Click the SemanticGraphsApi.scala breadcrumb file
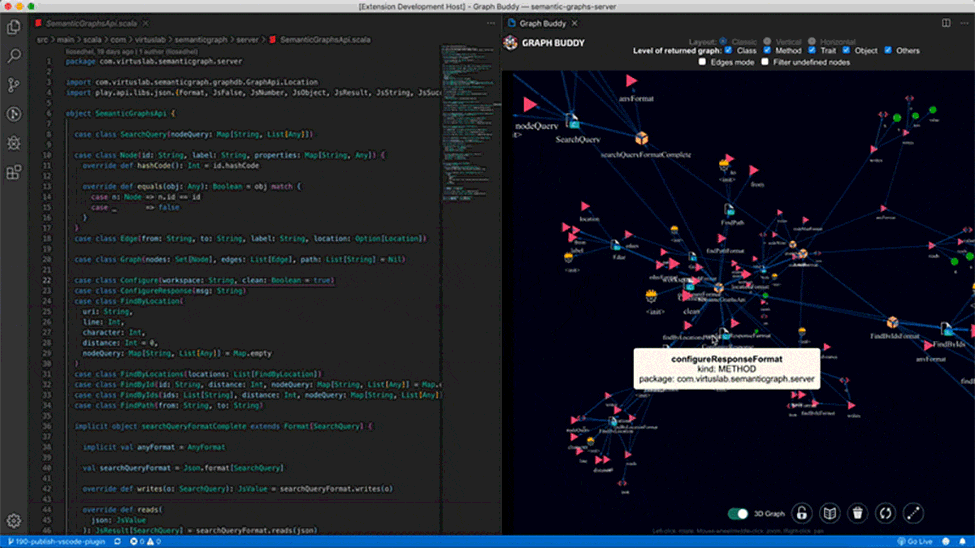The image size is (975, 548). tap(325, 39)
